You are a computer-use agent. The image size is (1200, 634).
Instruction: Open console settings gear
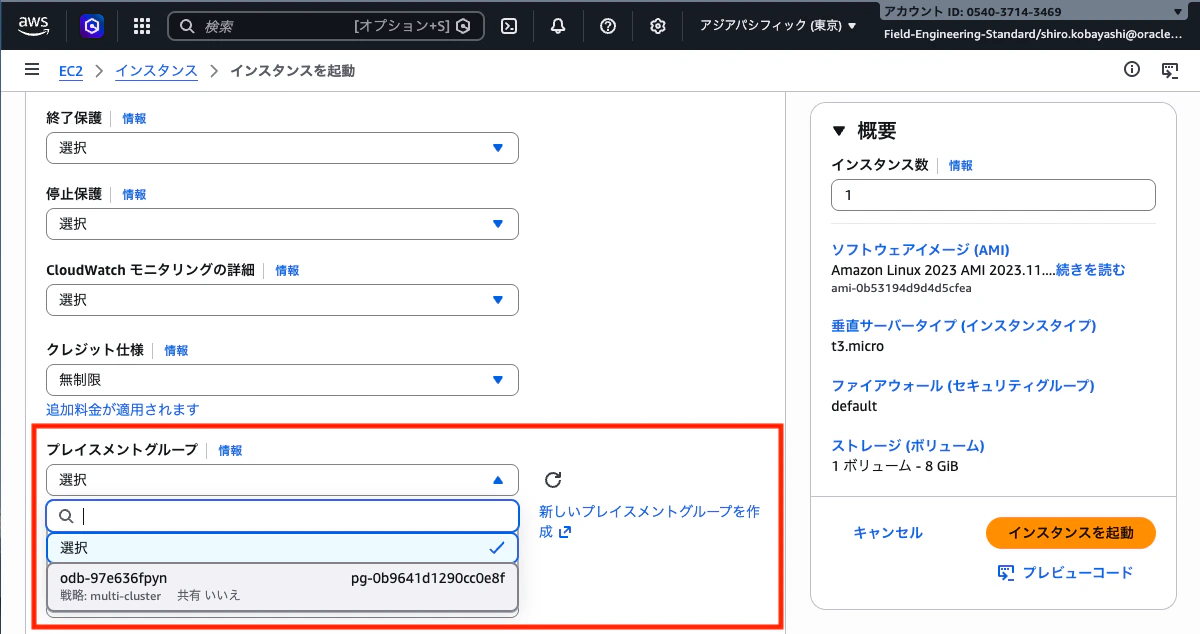coord(658,26)
